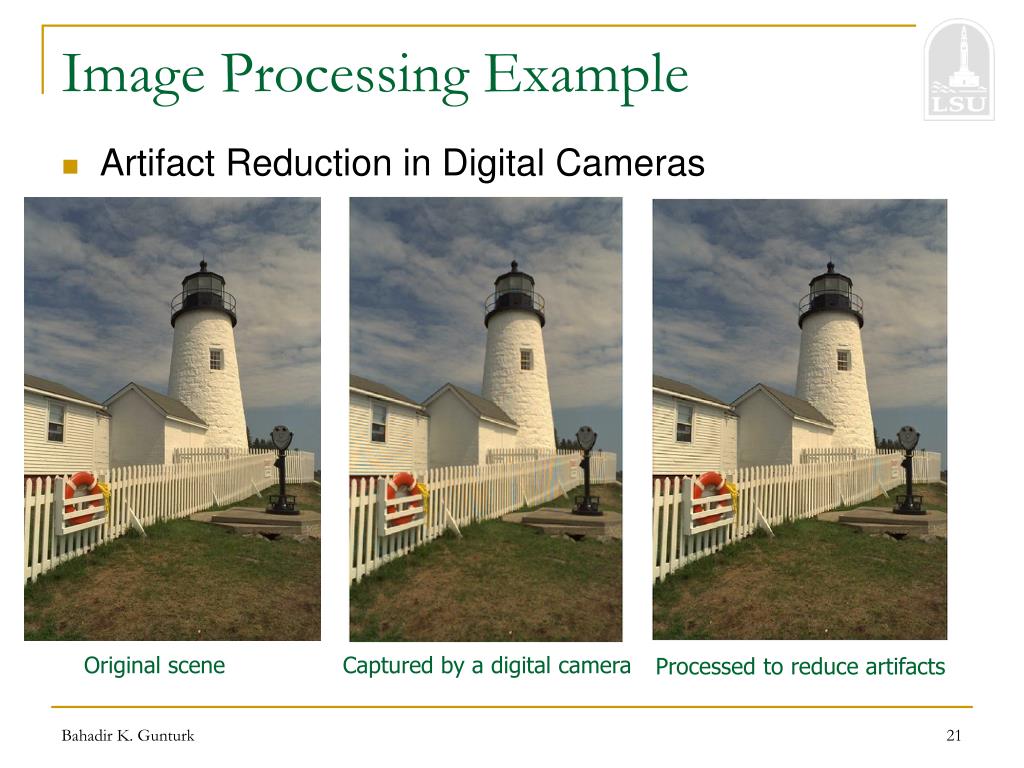The height and width of the screenshot is (768, 1024).
Task: Click the "Image Processing Example" slide title
Action: pyautogui.click(x=375, y=76)
